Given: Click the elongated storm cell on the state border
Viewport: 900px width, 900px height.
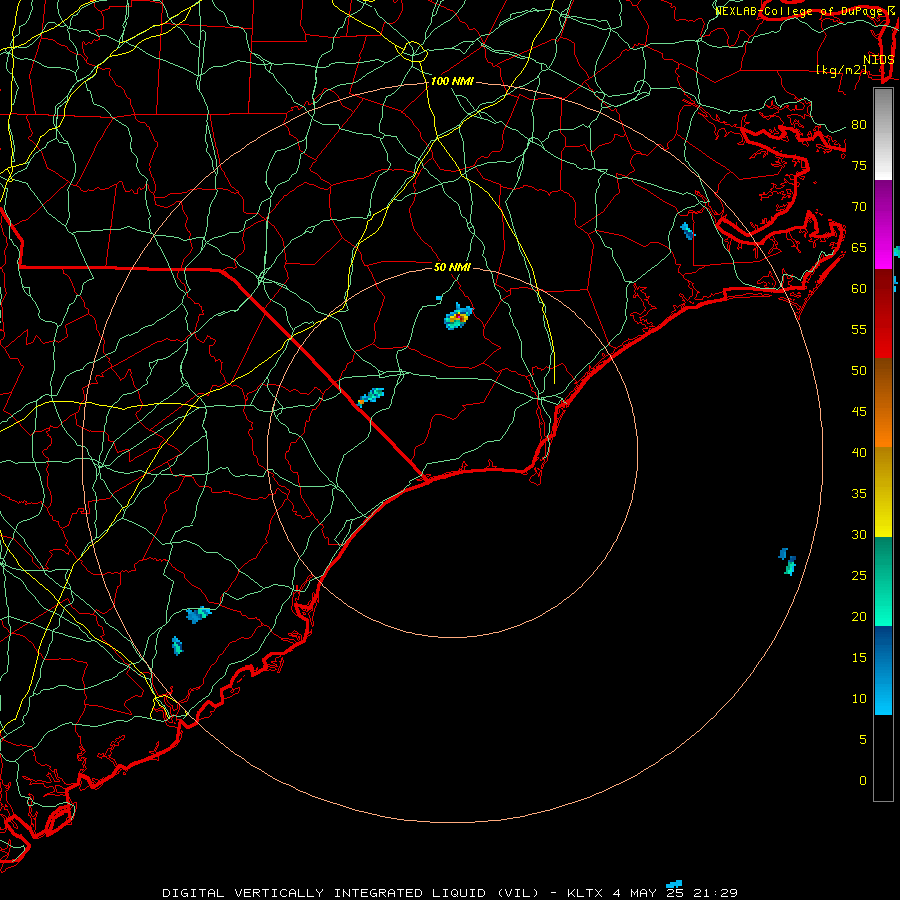Looking at the screenshot, I should pyautogui.click(x=370, y=396).
